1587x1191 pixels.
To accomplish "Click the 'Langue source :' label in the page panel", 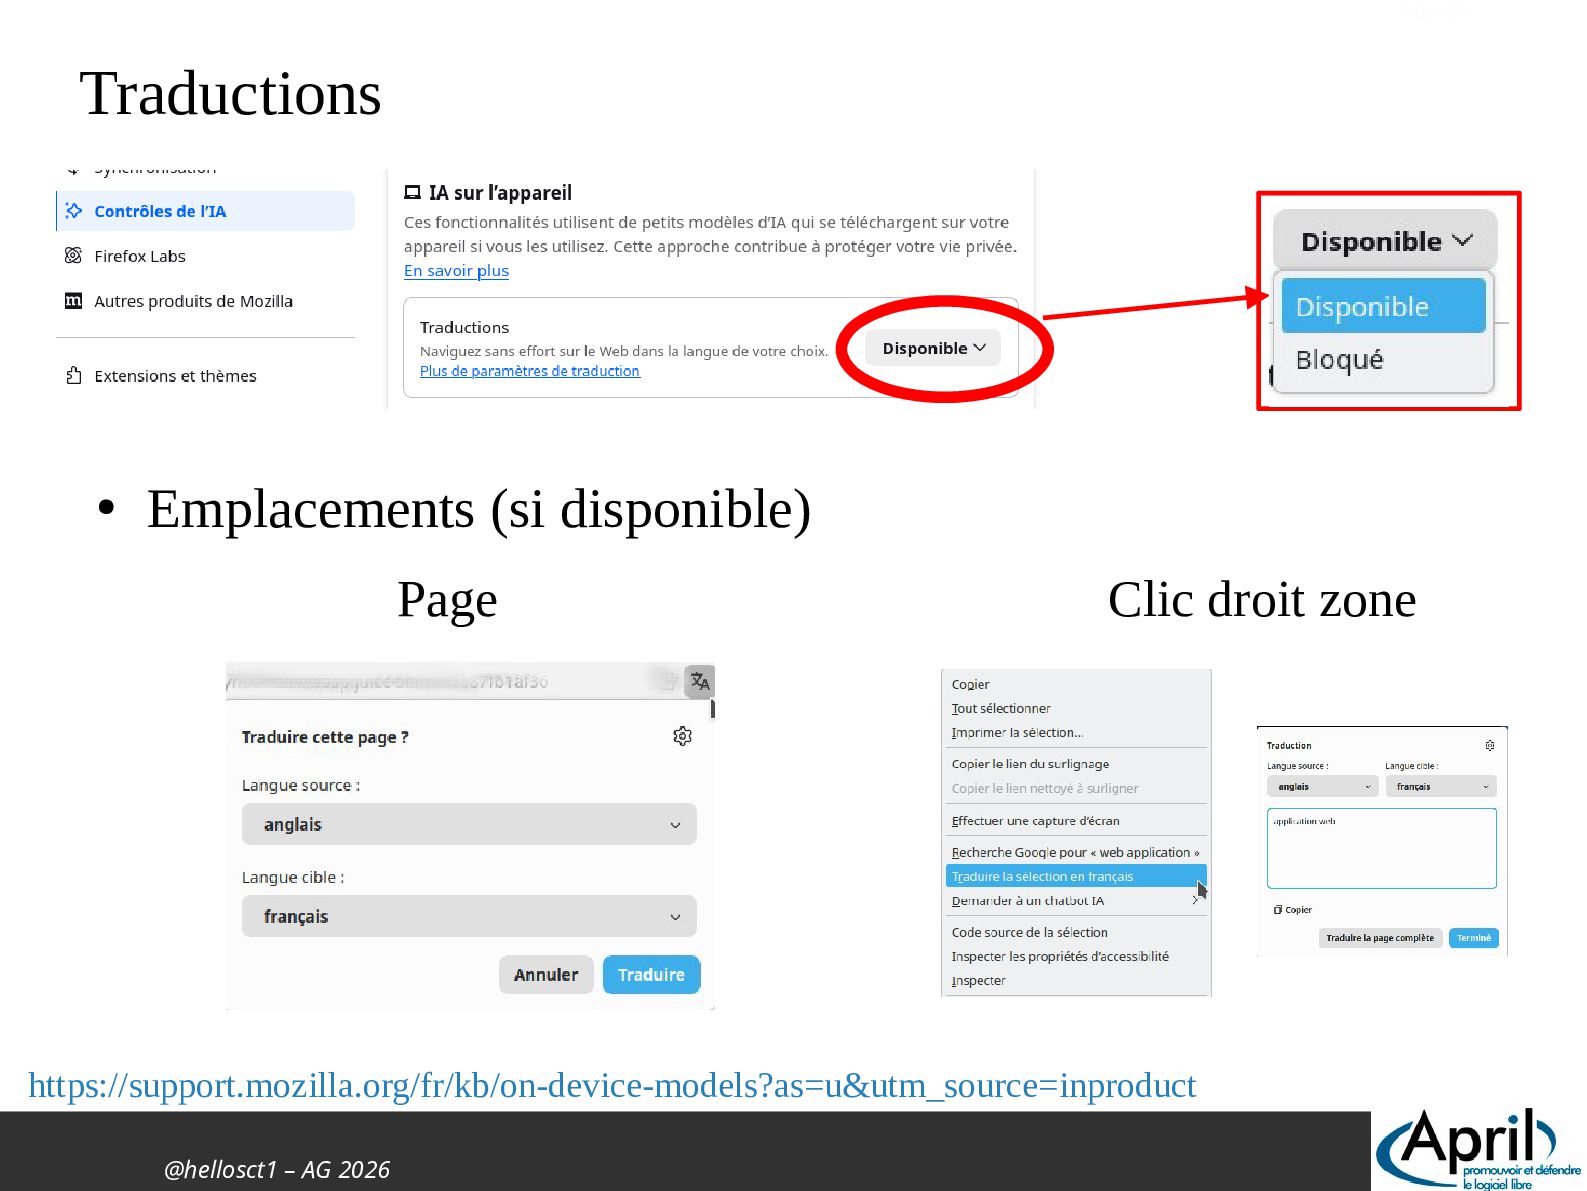I will [x=300, y=786].
